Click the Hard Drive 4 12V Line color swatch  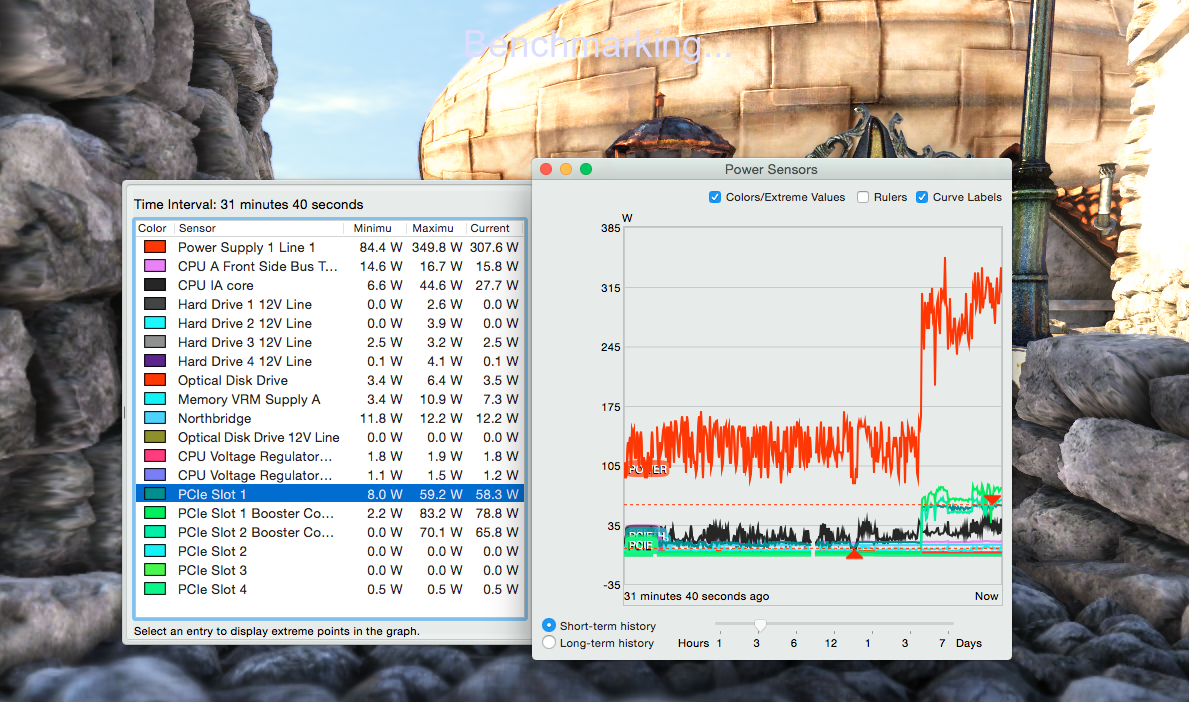[x=155, y=360]
